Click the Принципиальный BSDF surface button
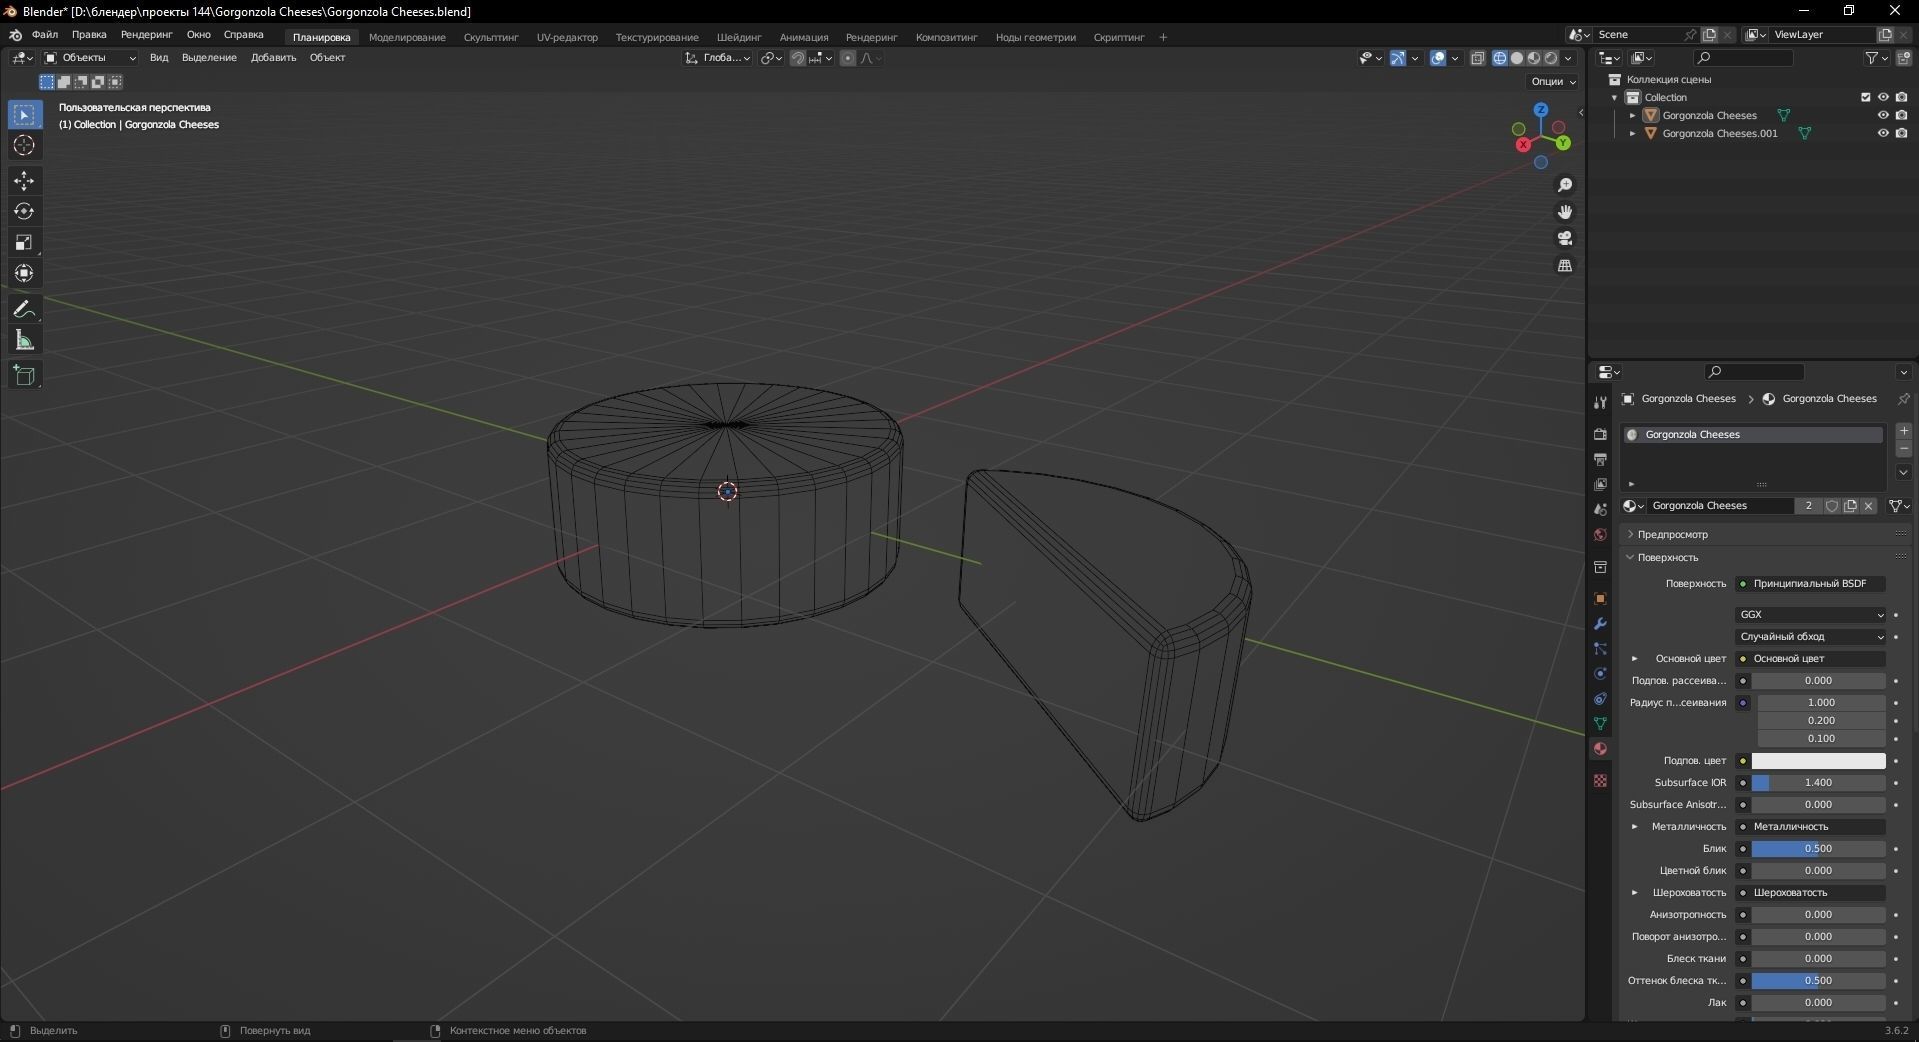This screenshot has width=1919, height=1042. [x=1811, y=584]
